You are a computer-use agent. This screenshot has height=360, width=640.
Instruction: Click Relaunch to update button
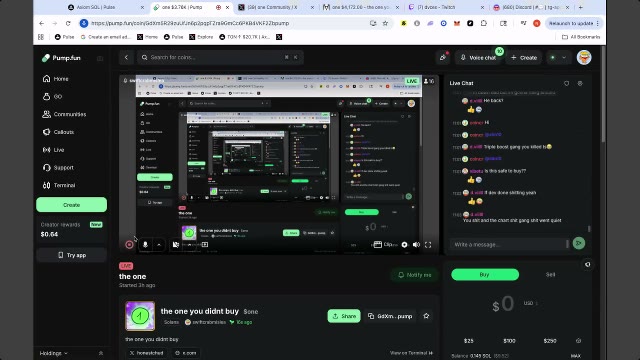[573, 23]
